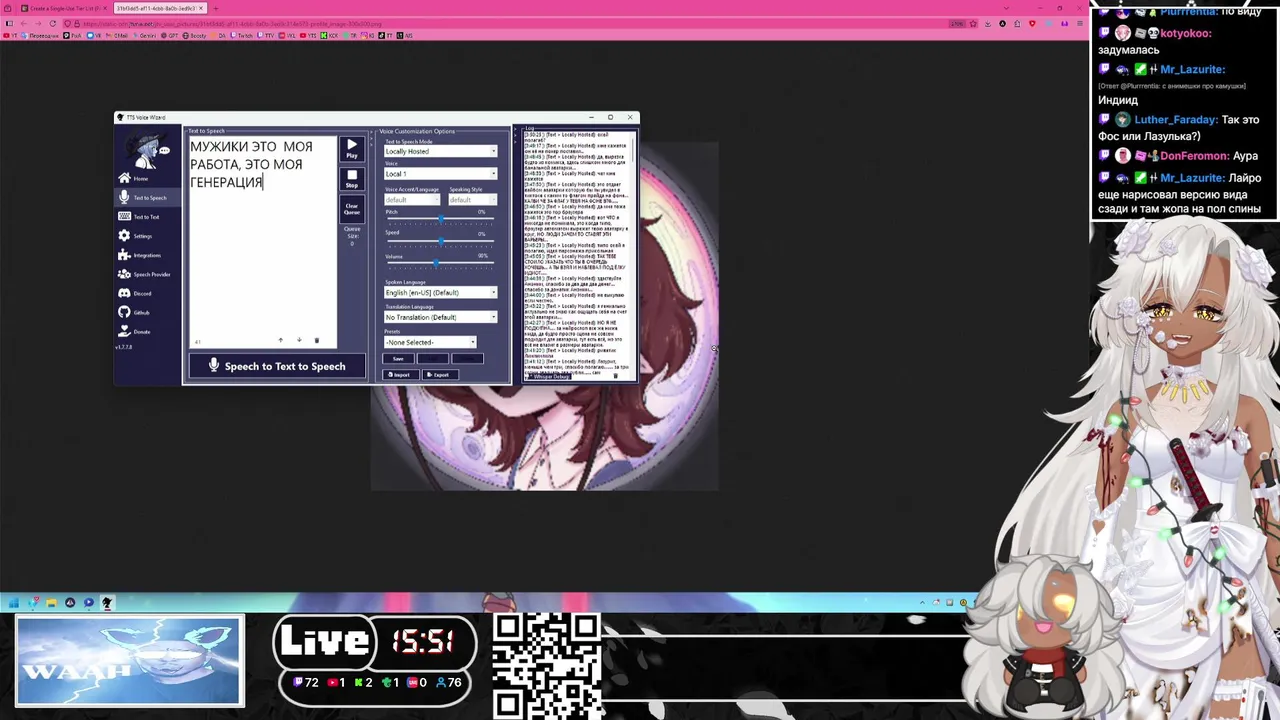The image size is (1280, 720).
Task: Stop the current speech playback
Action: click(x=352, y=179)
